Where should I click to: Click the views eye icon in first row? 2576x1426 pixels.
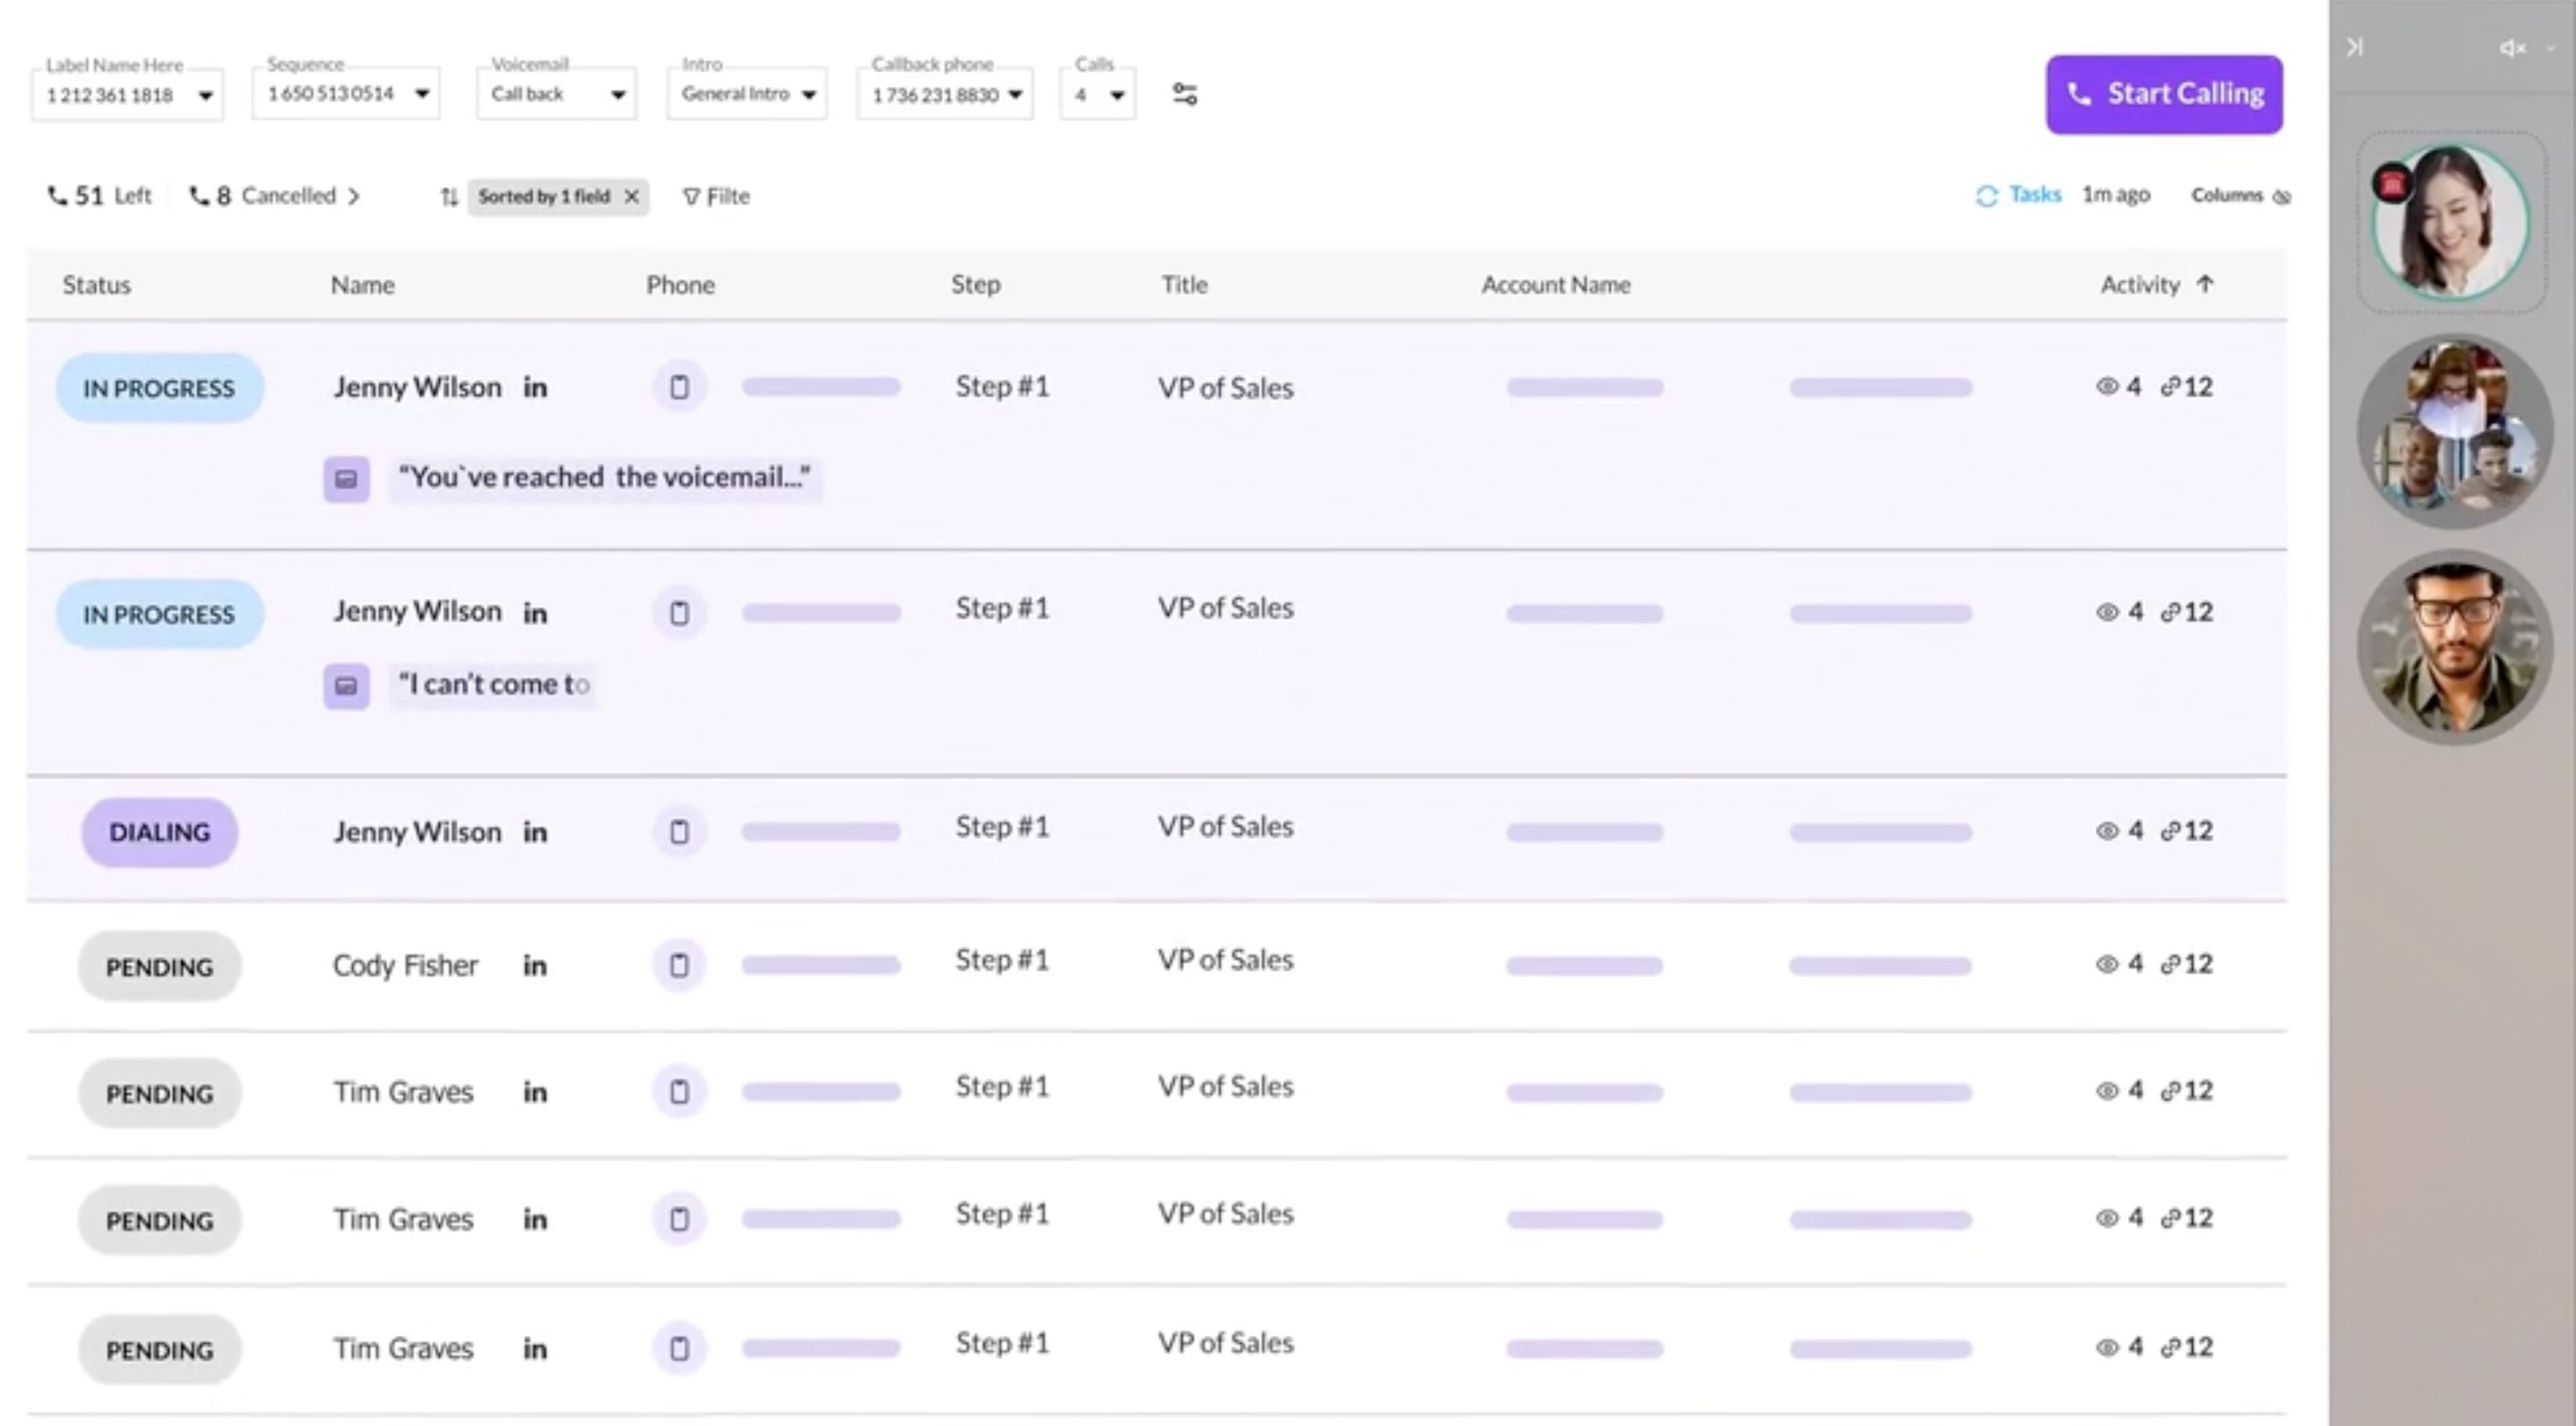pyautogui.click(x=2107, y=386)
